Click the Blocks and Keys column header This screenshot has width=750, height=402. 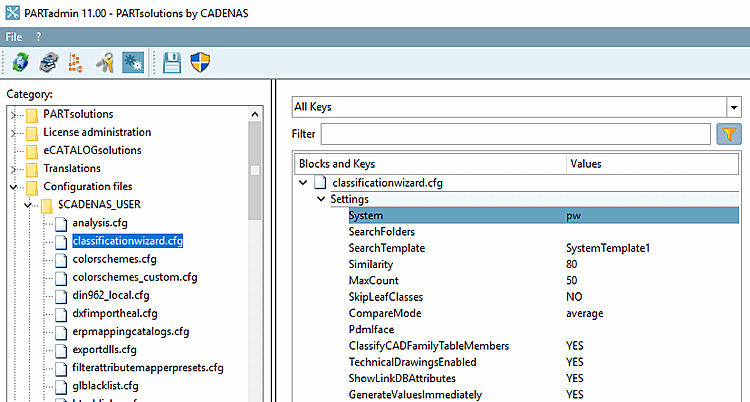click(430, 164)
